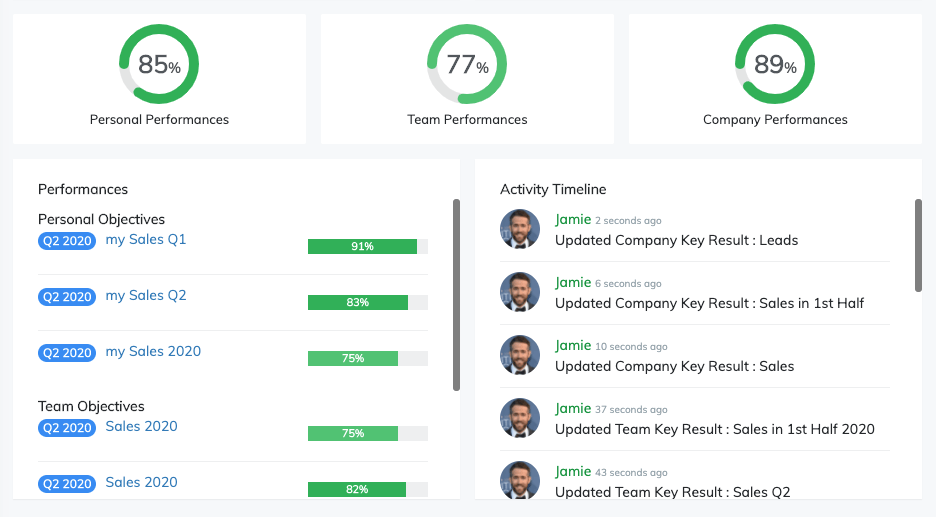Viewport: 936px width, 517px height.
Task: Click the Q2 2020 badge beside my Sales Q1
Action: tap(67, 241)
